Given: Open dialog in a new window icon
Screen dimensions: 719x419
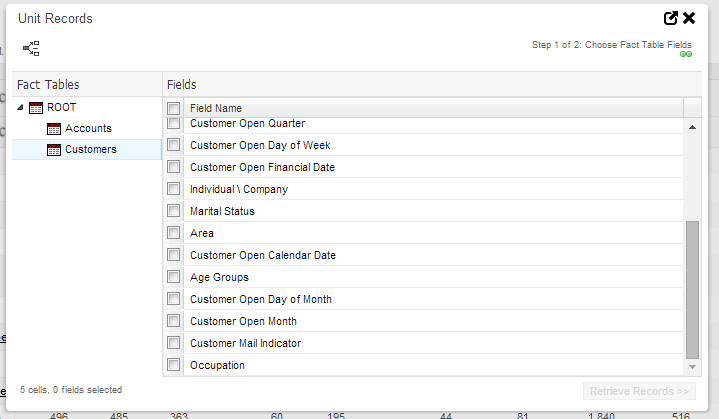Looking at the screenshot, I should pyautogui.click(x=671, y=18).
